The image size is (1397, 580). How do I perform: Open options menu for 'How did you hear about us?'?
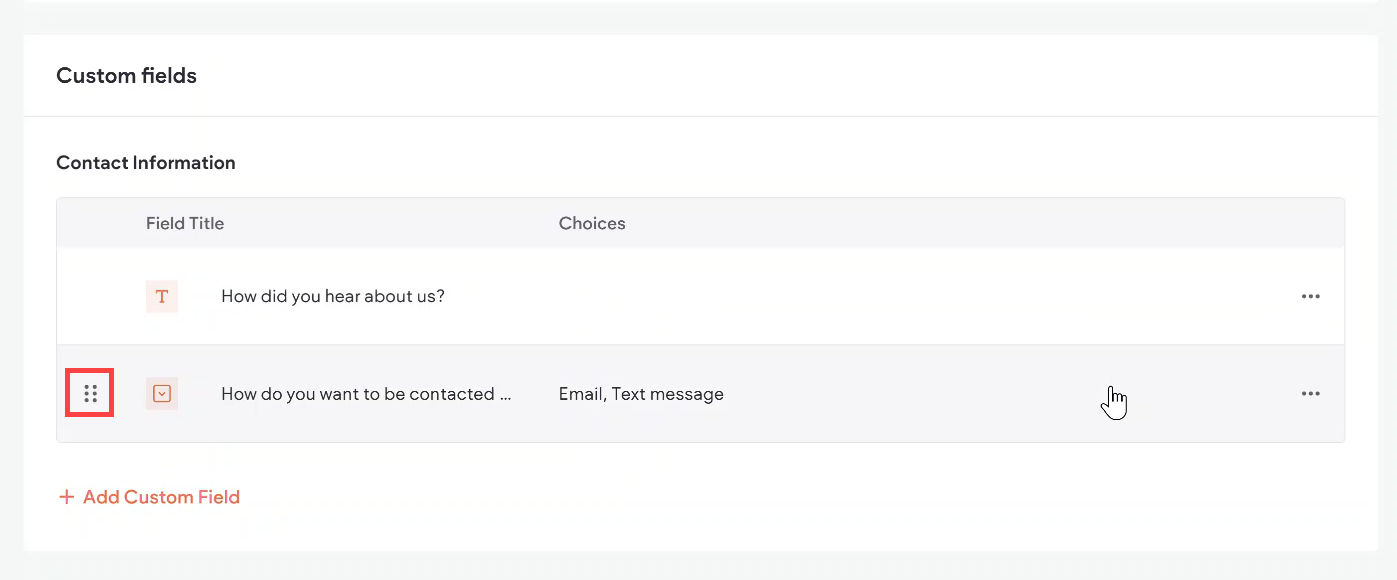[1310, 297]
